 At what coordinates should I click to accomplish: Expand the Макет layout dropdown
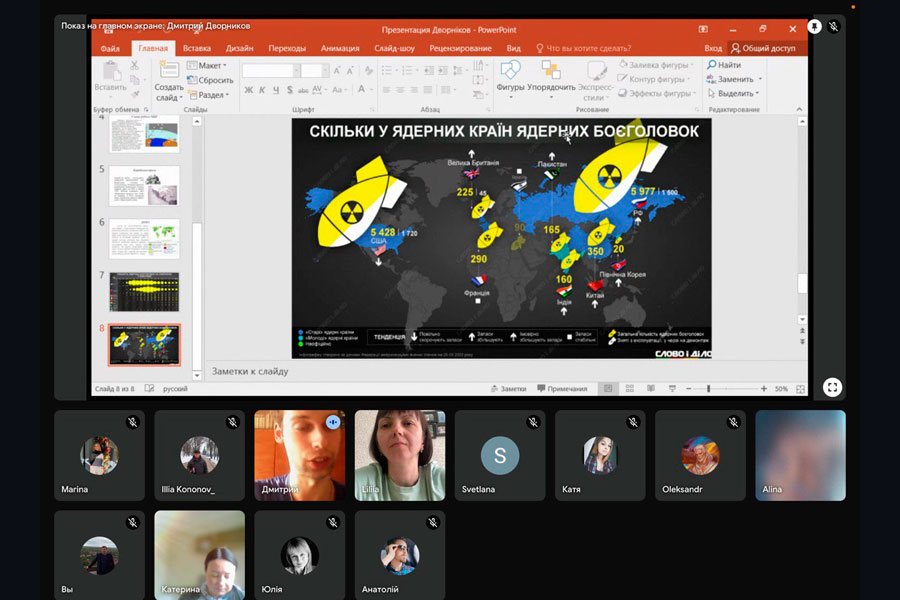210,65
